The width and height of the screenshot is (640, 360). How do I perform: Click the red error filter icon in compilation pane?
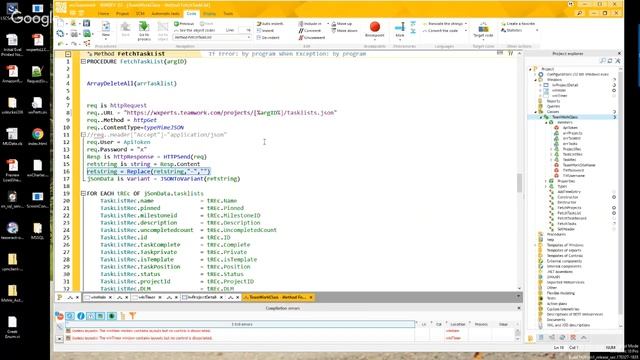click(x=59, y=316)
